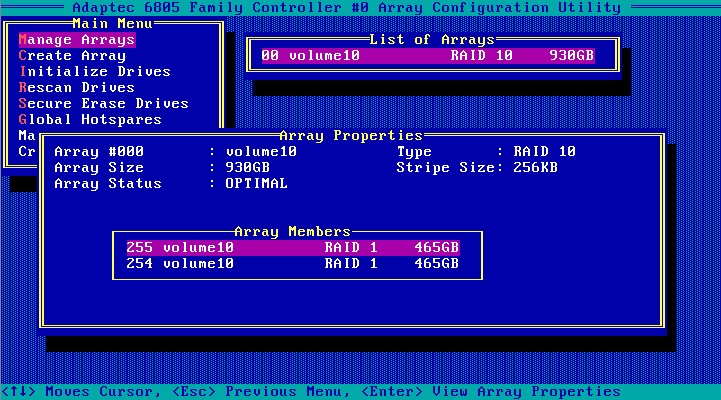Click the Array Size 930GB value
This screenshot has width=721, height=400.
coord(247,168)
